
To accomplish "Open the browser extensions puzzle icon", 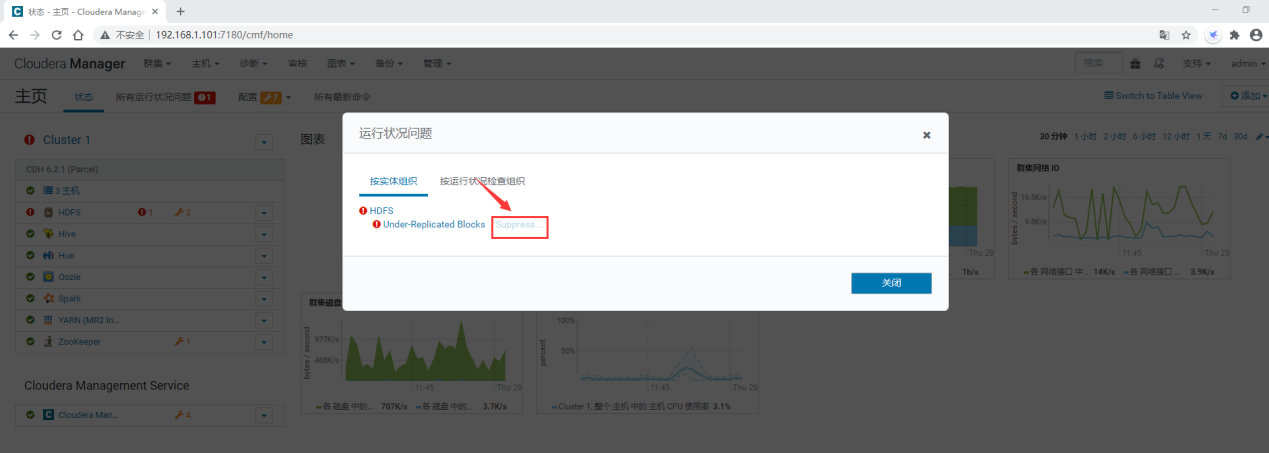I will 1234,34.
